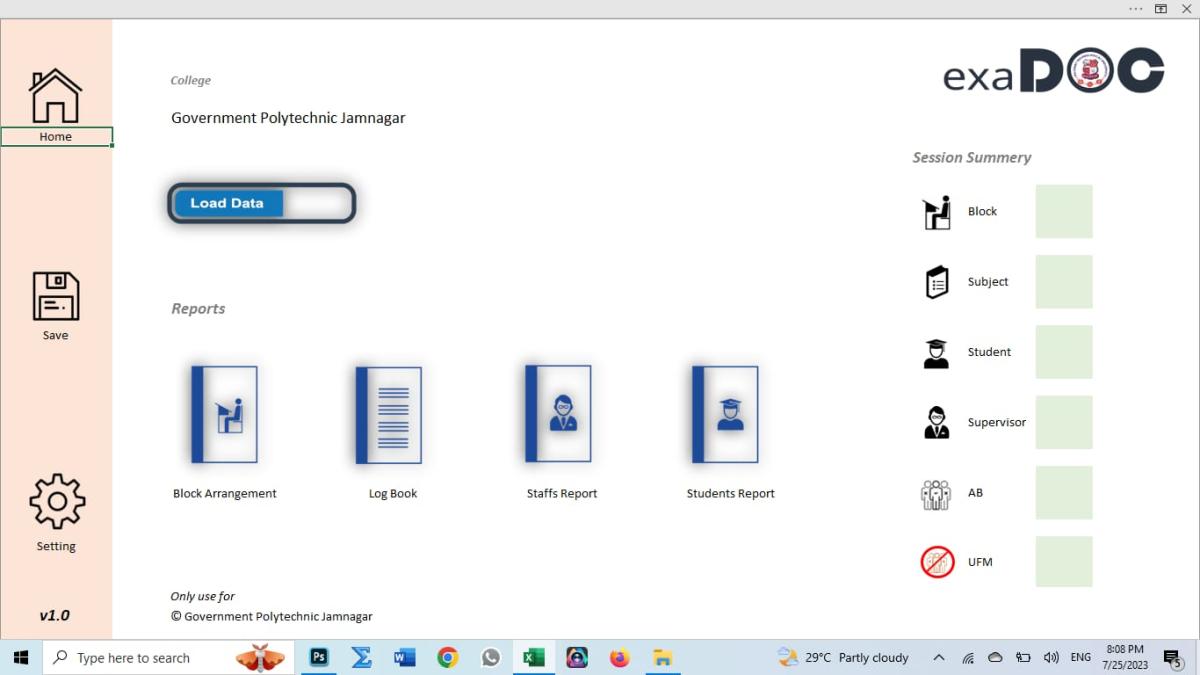Click the exaDOC logo

coord(1053,72)
